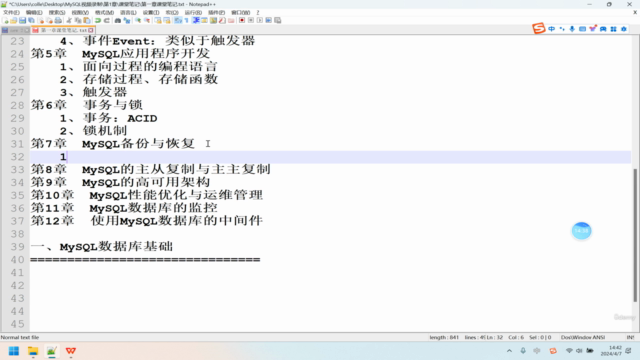Place cursor on line 32 after 1

67,157
